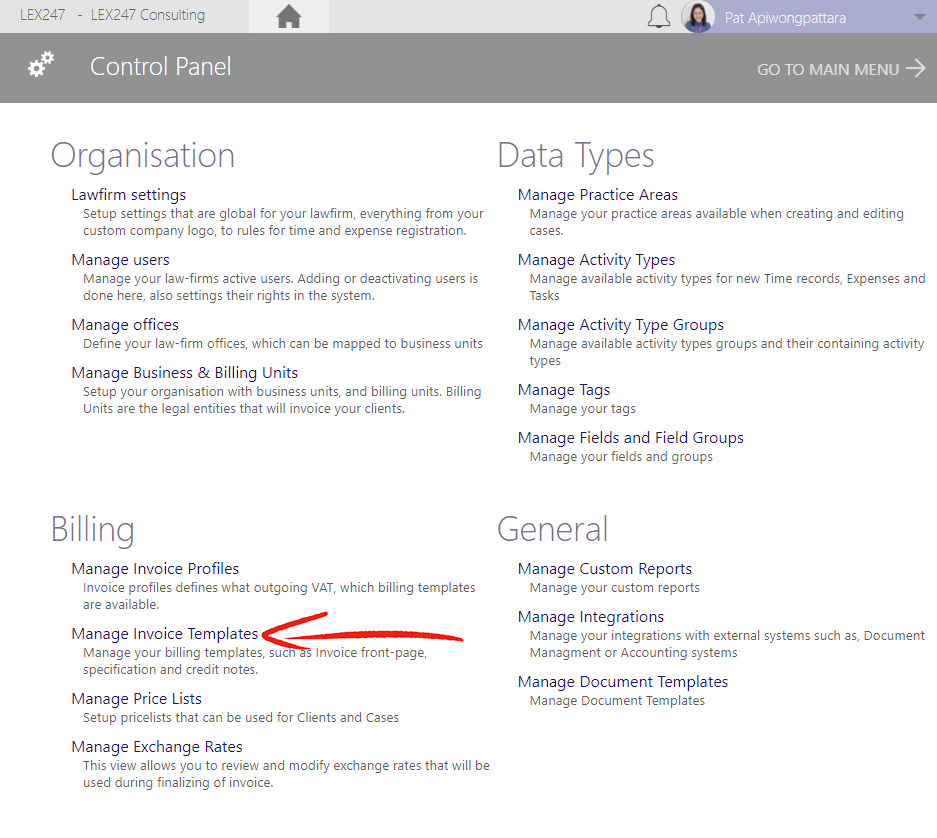
Task: Open Manage Invoice Templates
Action: coord(164,634)
